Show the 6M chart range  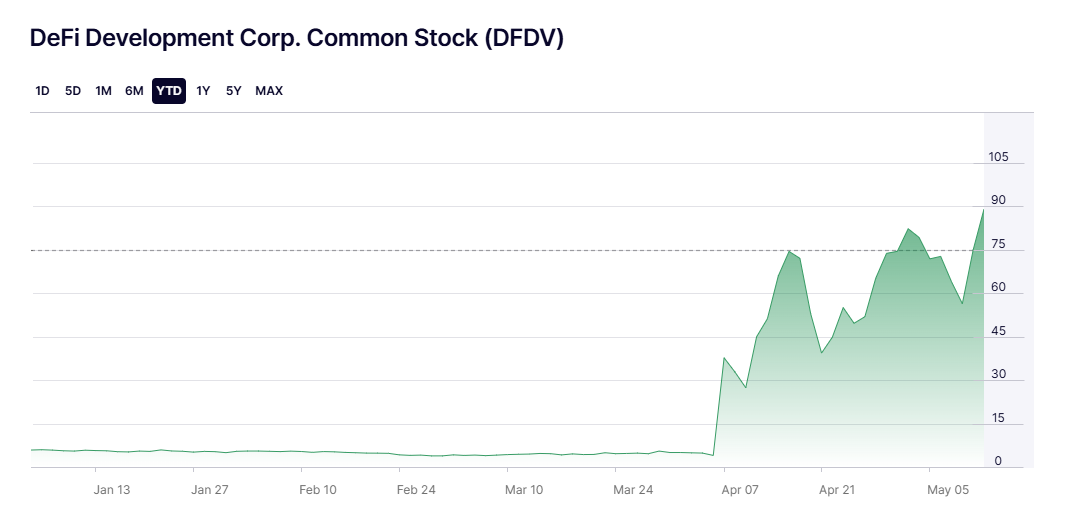[134, 91]
